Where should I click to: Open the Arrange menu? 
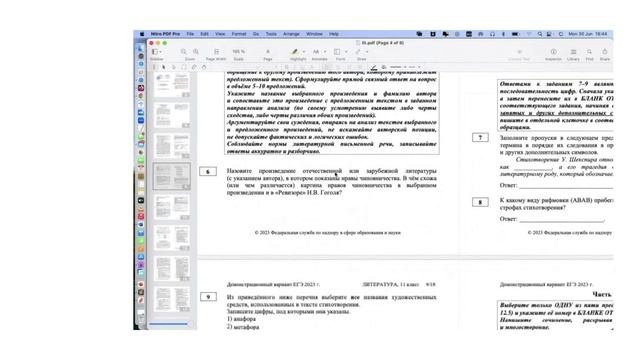291,34
